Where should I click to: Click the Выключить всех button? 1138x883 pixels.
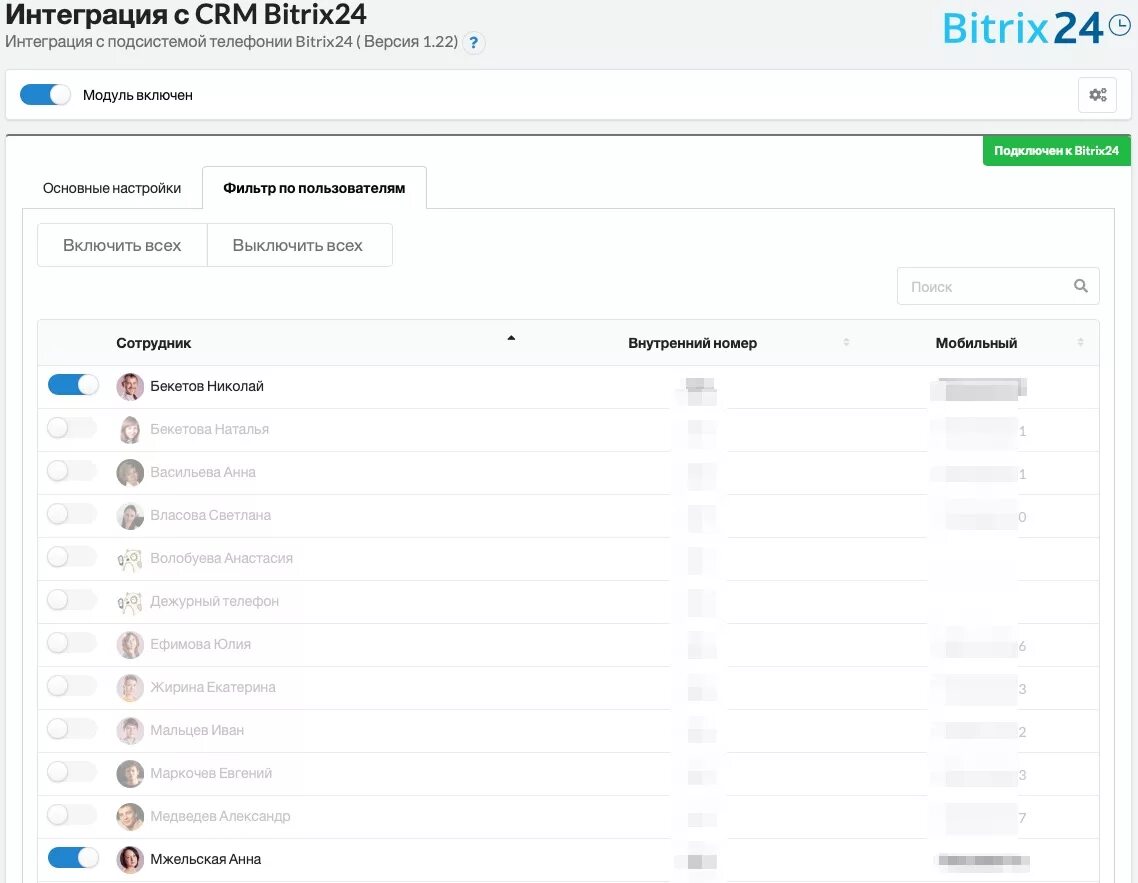(x=298, y=245)
